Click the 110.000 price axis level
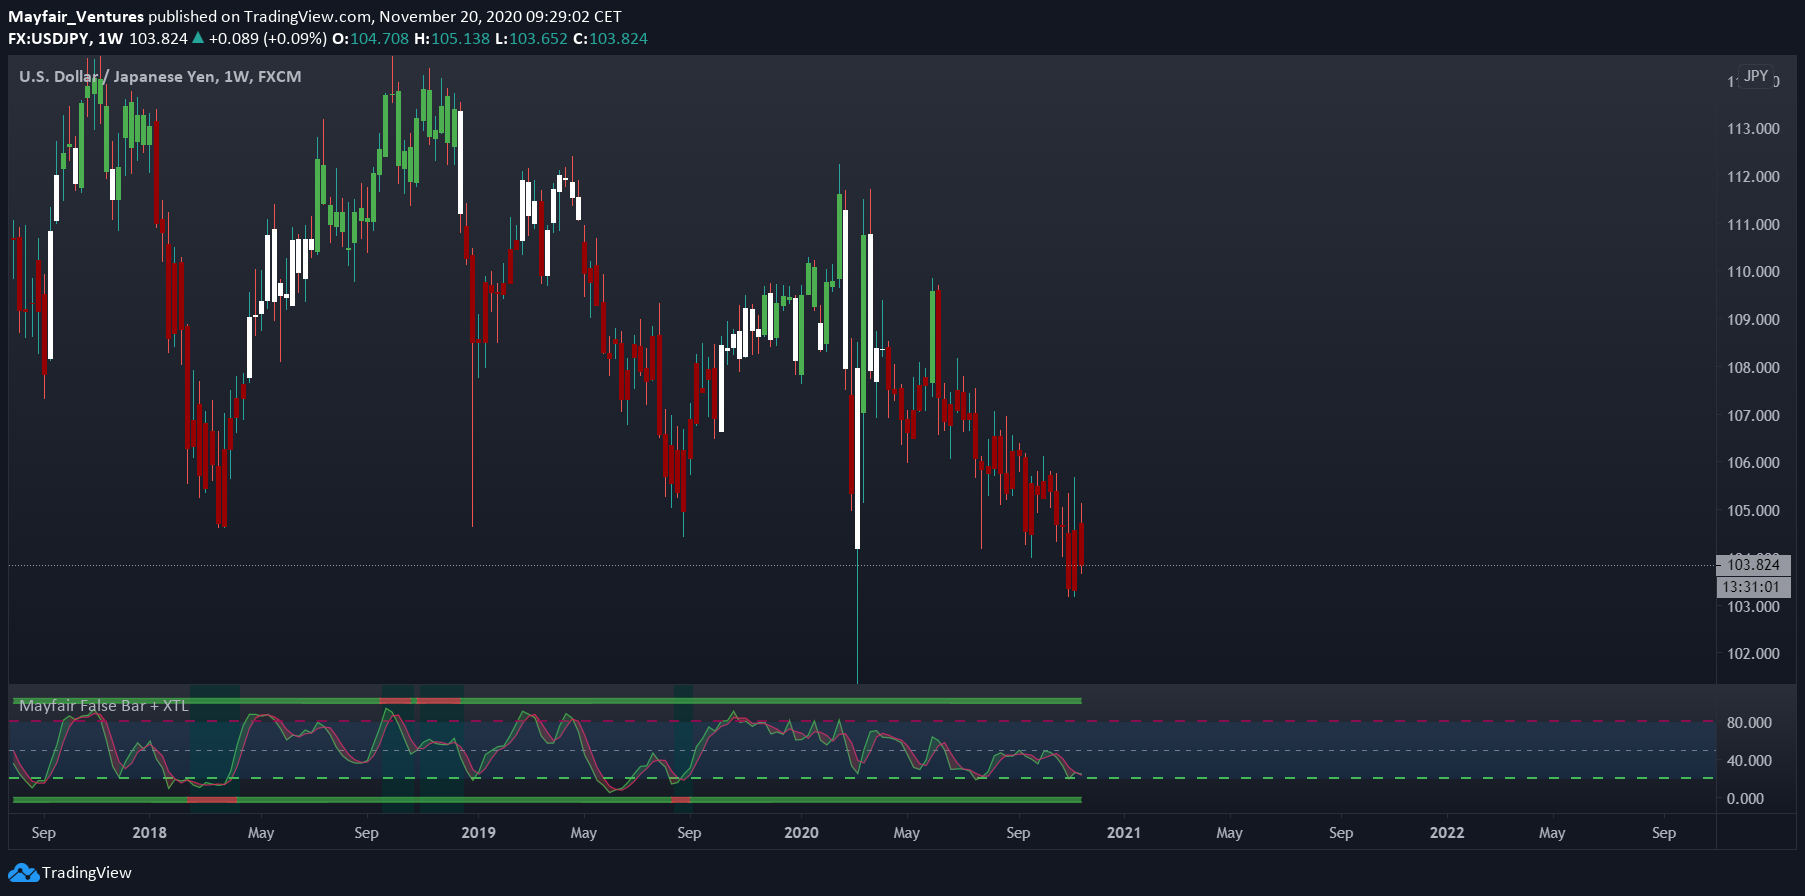This screenshot has height=896, width=1805. point(1753,272)
